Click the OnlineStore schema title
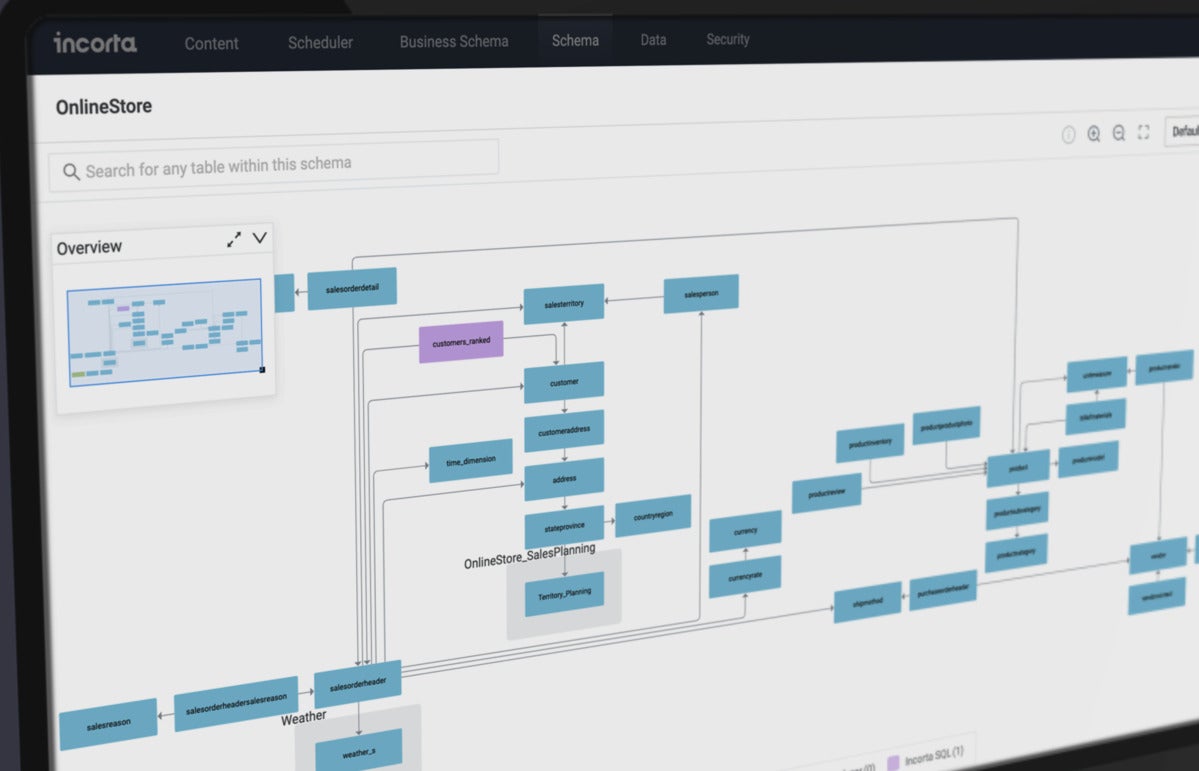Screen dimensions: 1199x771 pyautogui.click(x=103, y=106)
